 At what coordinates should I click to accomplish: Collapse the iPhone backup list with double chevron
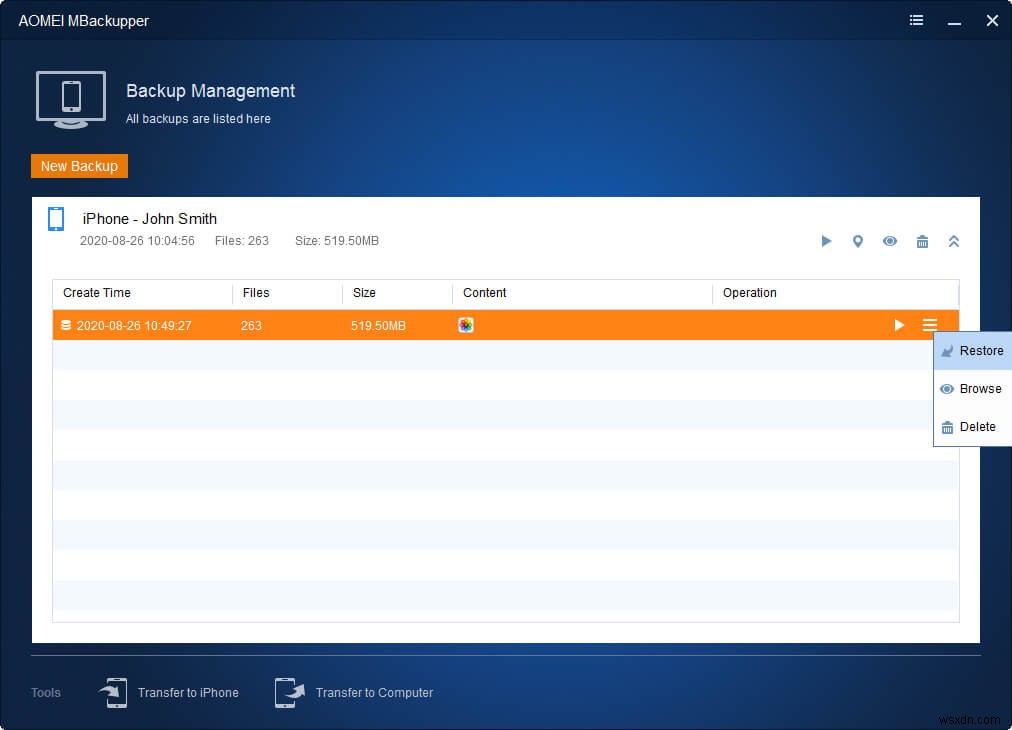point(953,241)
